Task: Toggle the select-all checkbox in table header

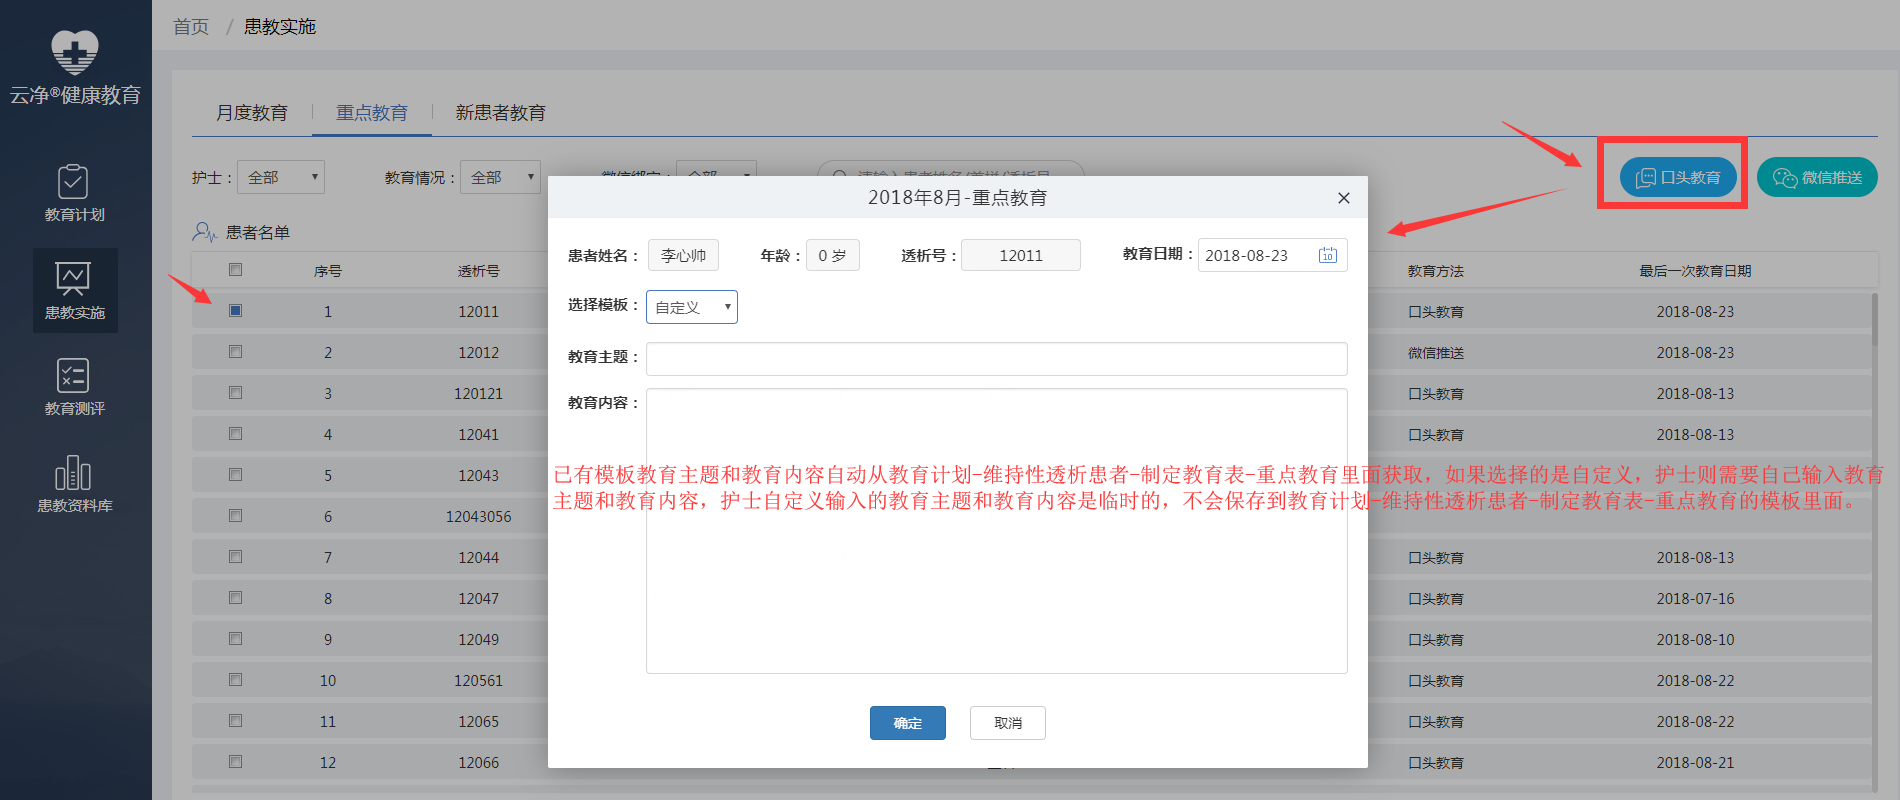Action: point(236,270)
